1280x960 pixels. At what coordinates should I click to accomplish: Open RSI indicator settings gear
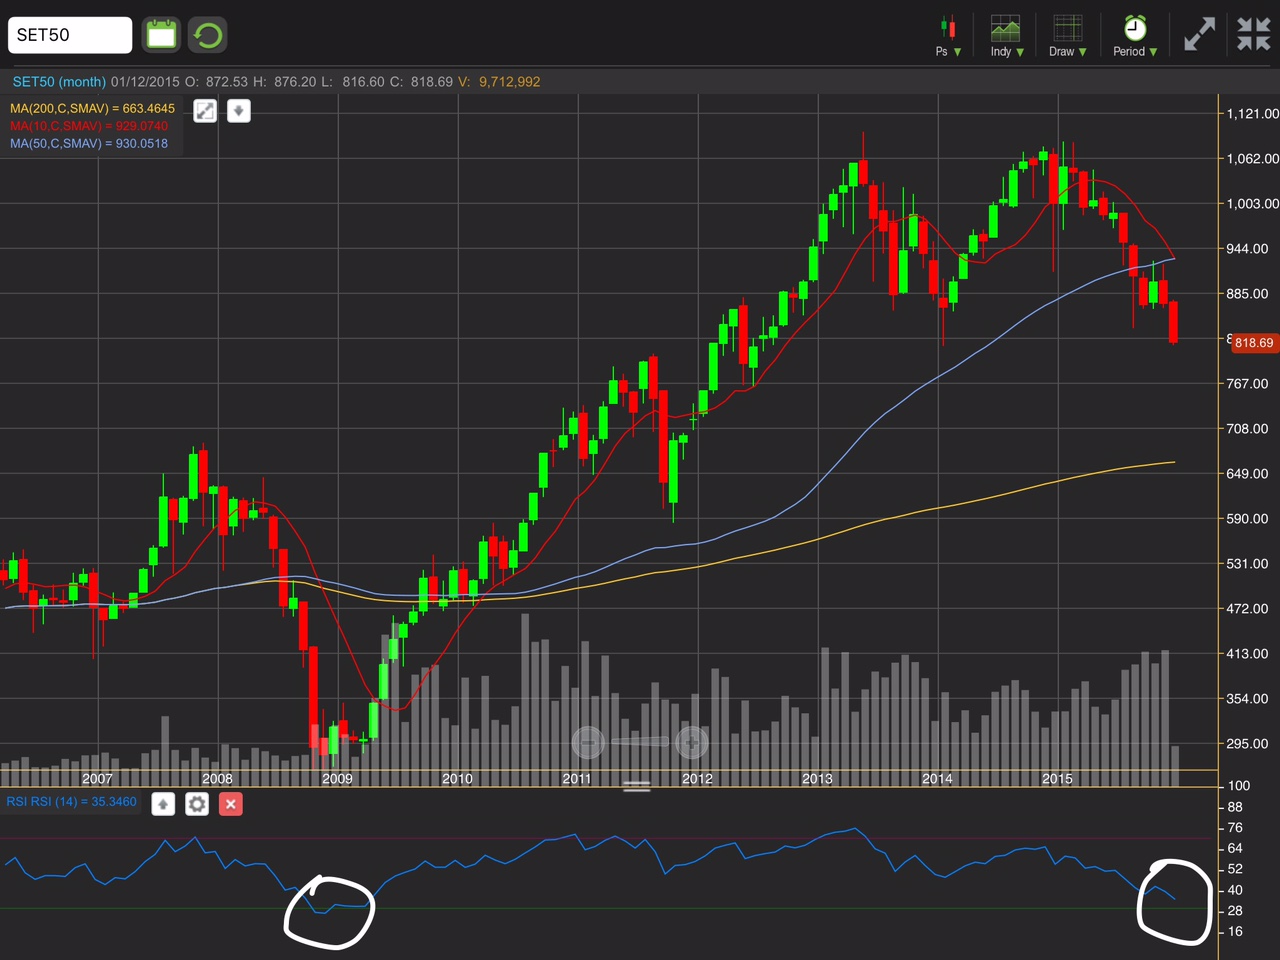click(x=197, y=804)
